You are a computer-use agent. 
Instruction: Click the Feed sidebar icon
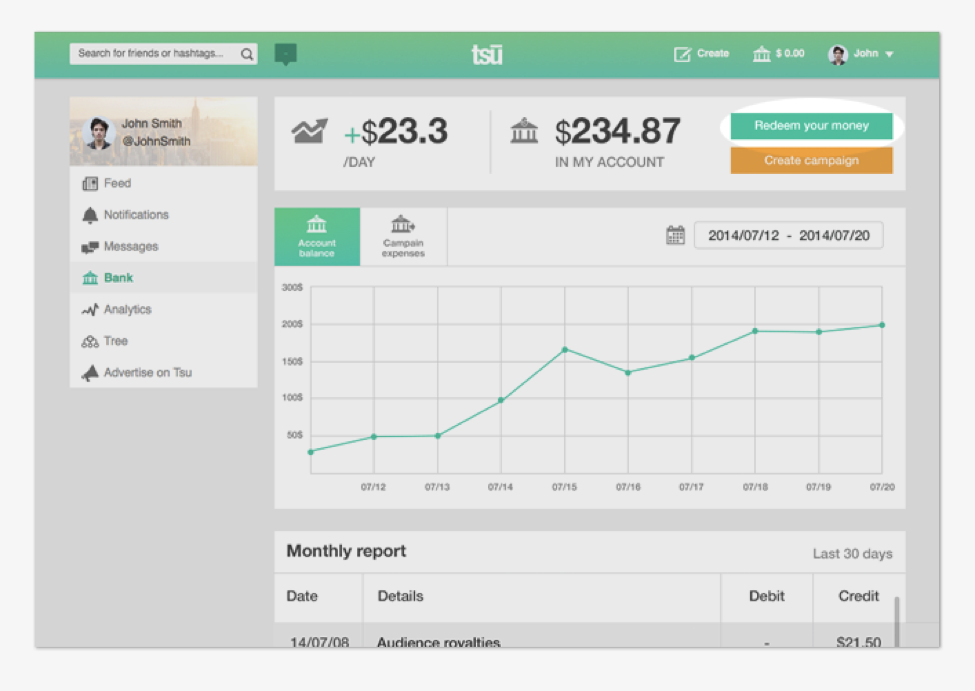click(x=90, y=183)
